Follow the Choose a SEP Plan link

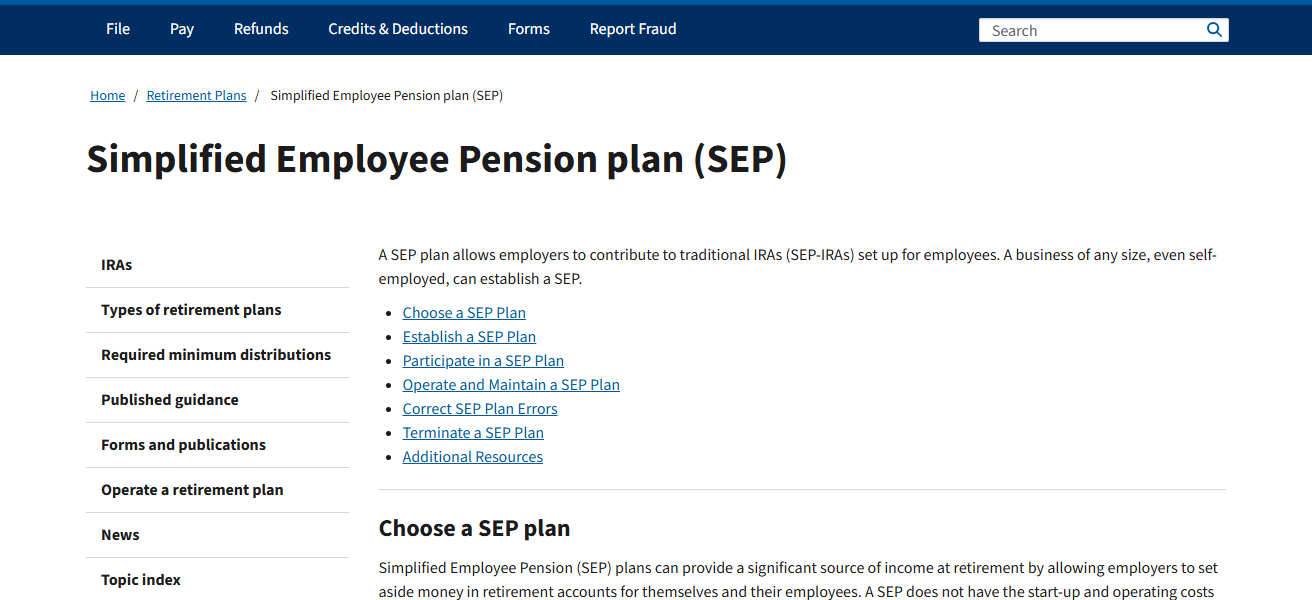point(464,312)
